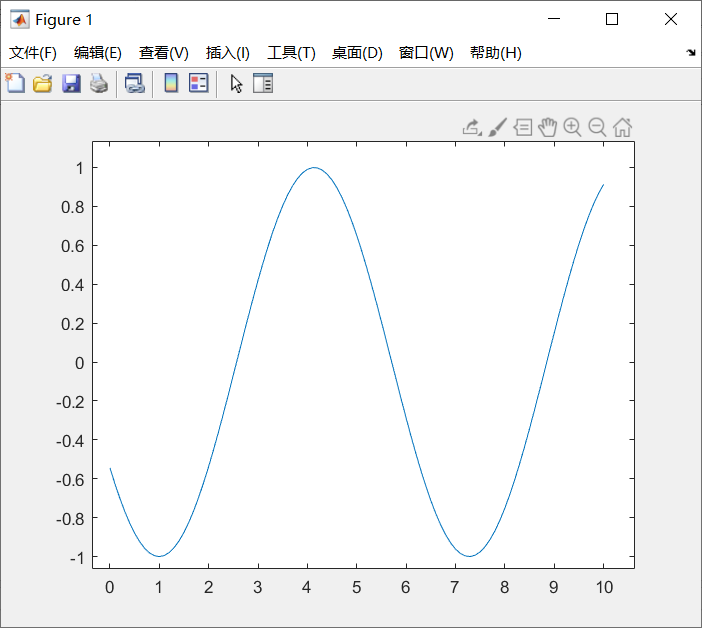Open a file with the folder icon

(x=43, y=84)
